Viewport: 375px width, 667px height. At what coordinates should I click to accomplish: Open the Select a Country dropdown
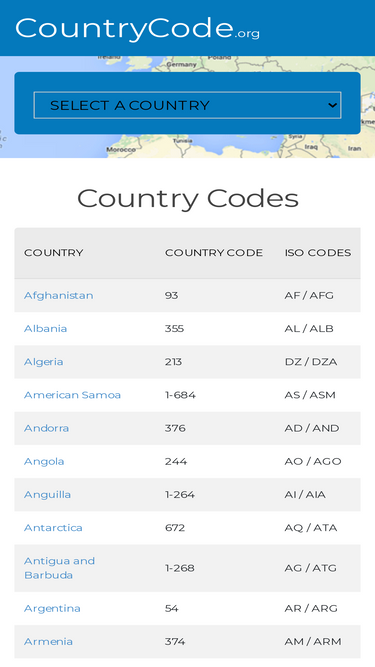187,105
